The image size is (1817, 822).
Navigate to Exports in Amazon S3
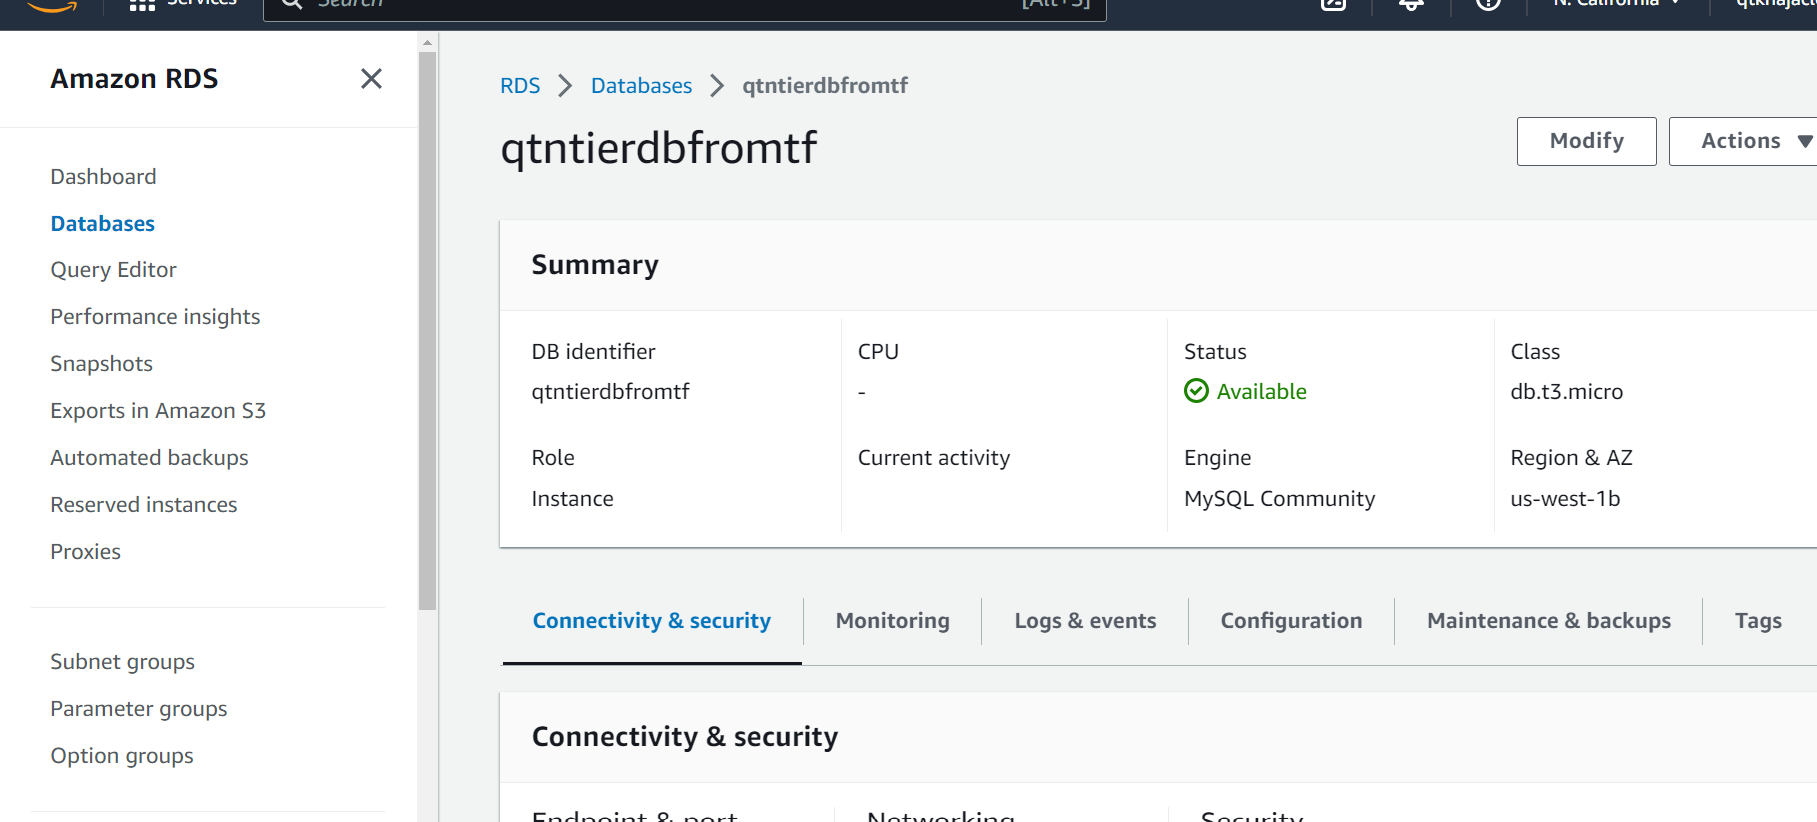click(158, 411)
